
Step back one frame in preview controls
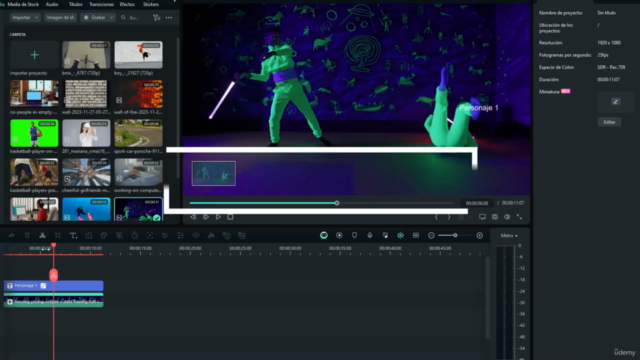(193, 217)
